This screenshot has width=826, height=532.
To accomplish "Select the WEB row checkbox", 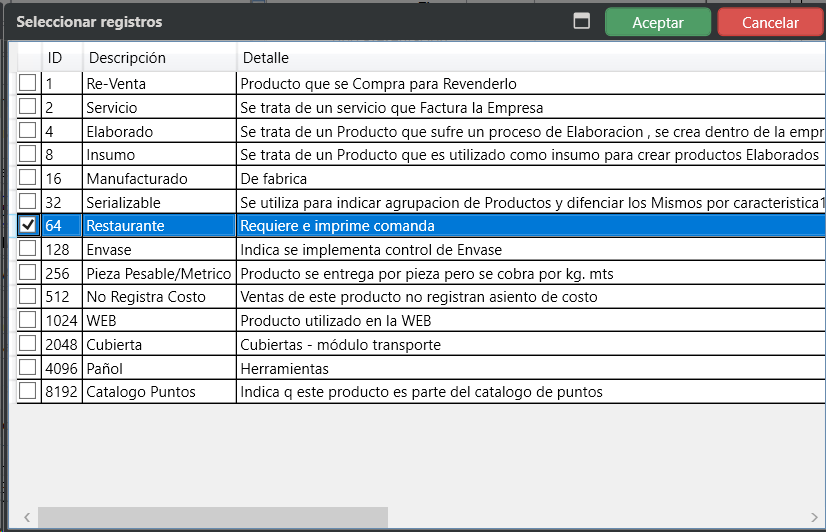I will (28, 320).
